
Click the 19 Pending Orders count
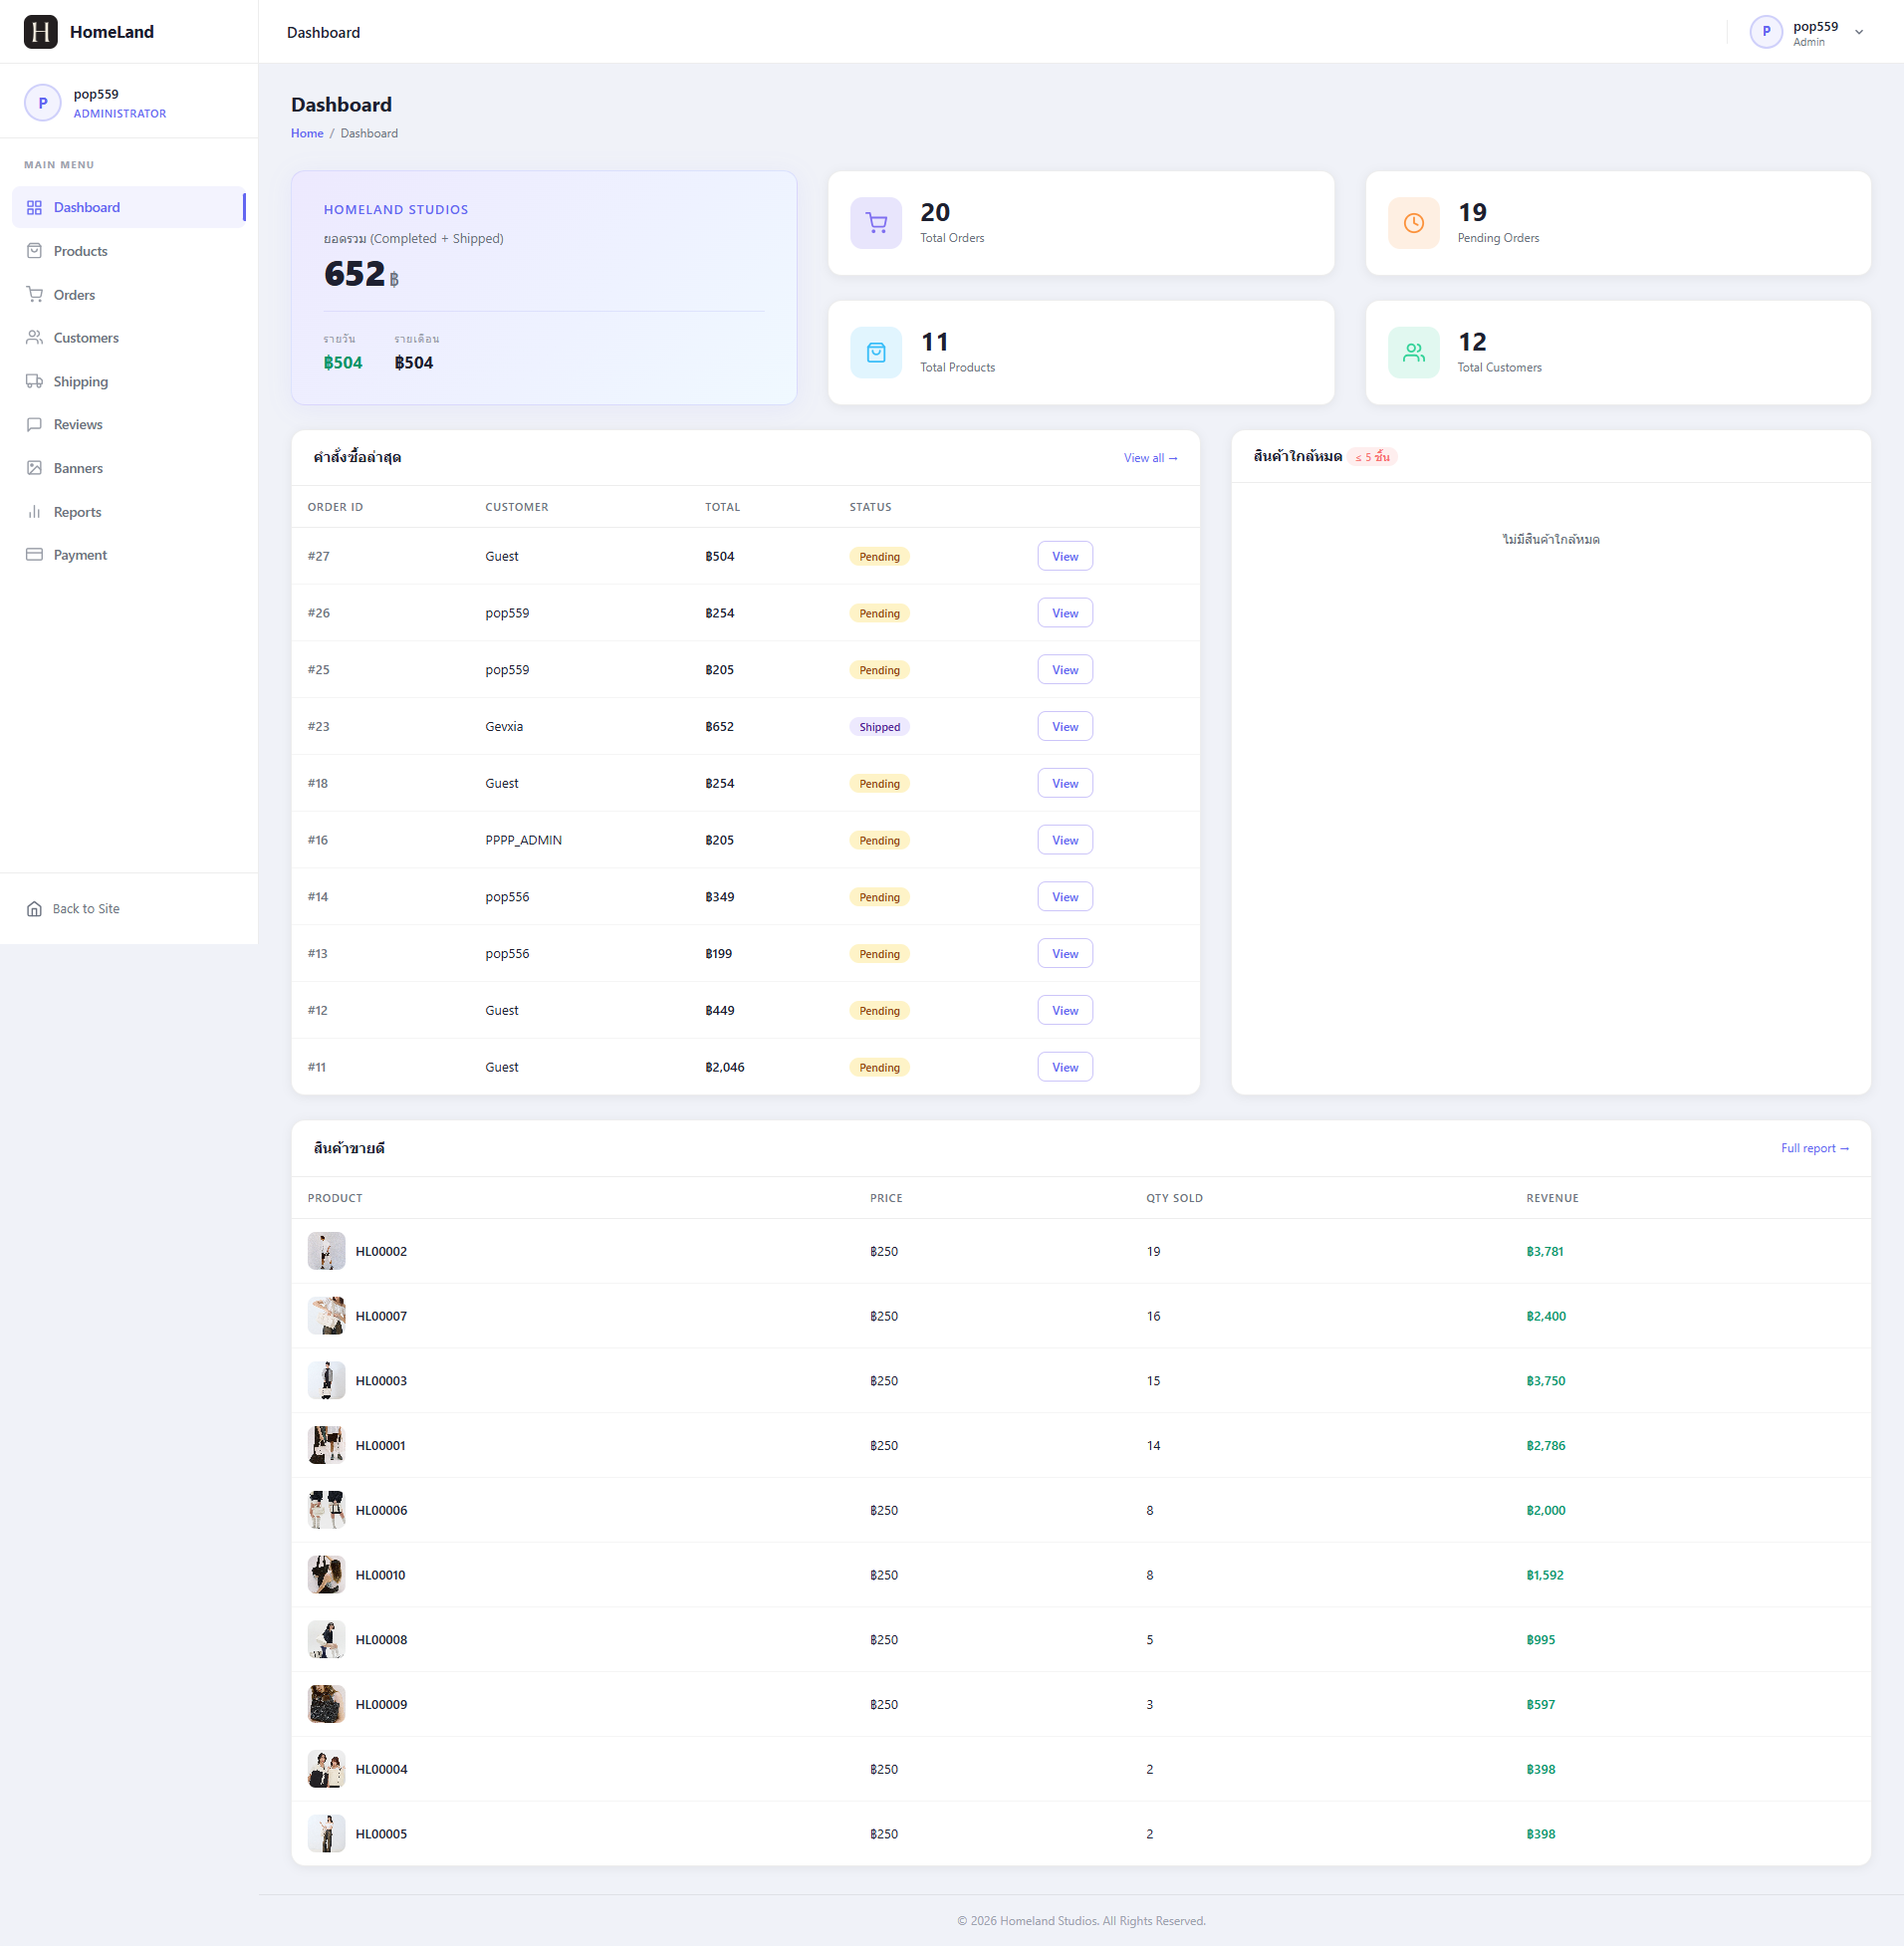(1472, 212)
